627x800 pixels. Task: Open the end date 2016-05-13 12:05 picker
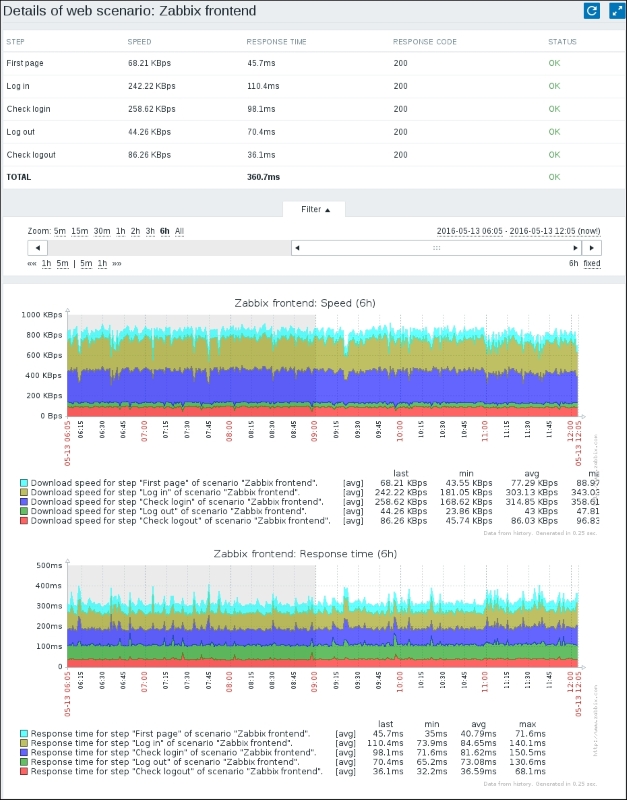pyautogui.click(x=545, y=231)
